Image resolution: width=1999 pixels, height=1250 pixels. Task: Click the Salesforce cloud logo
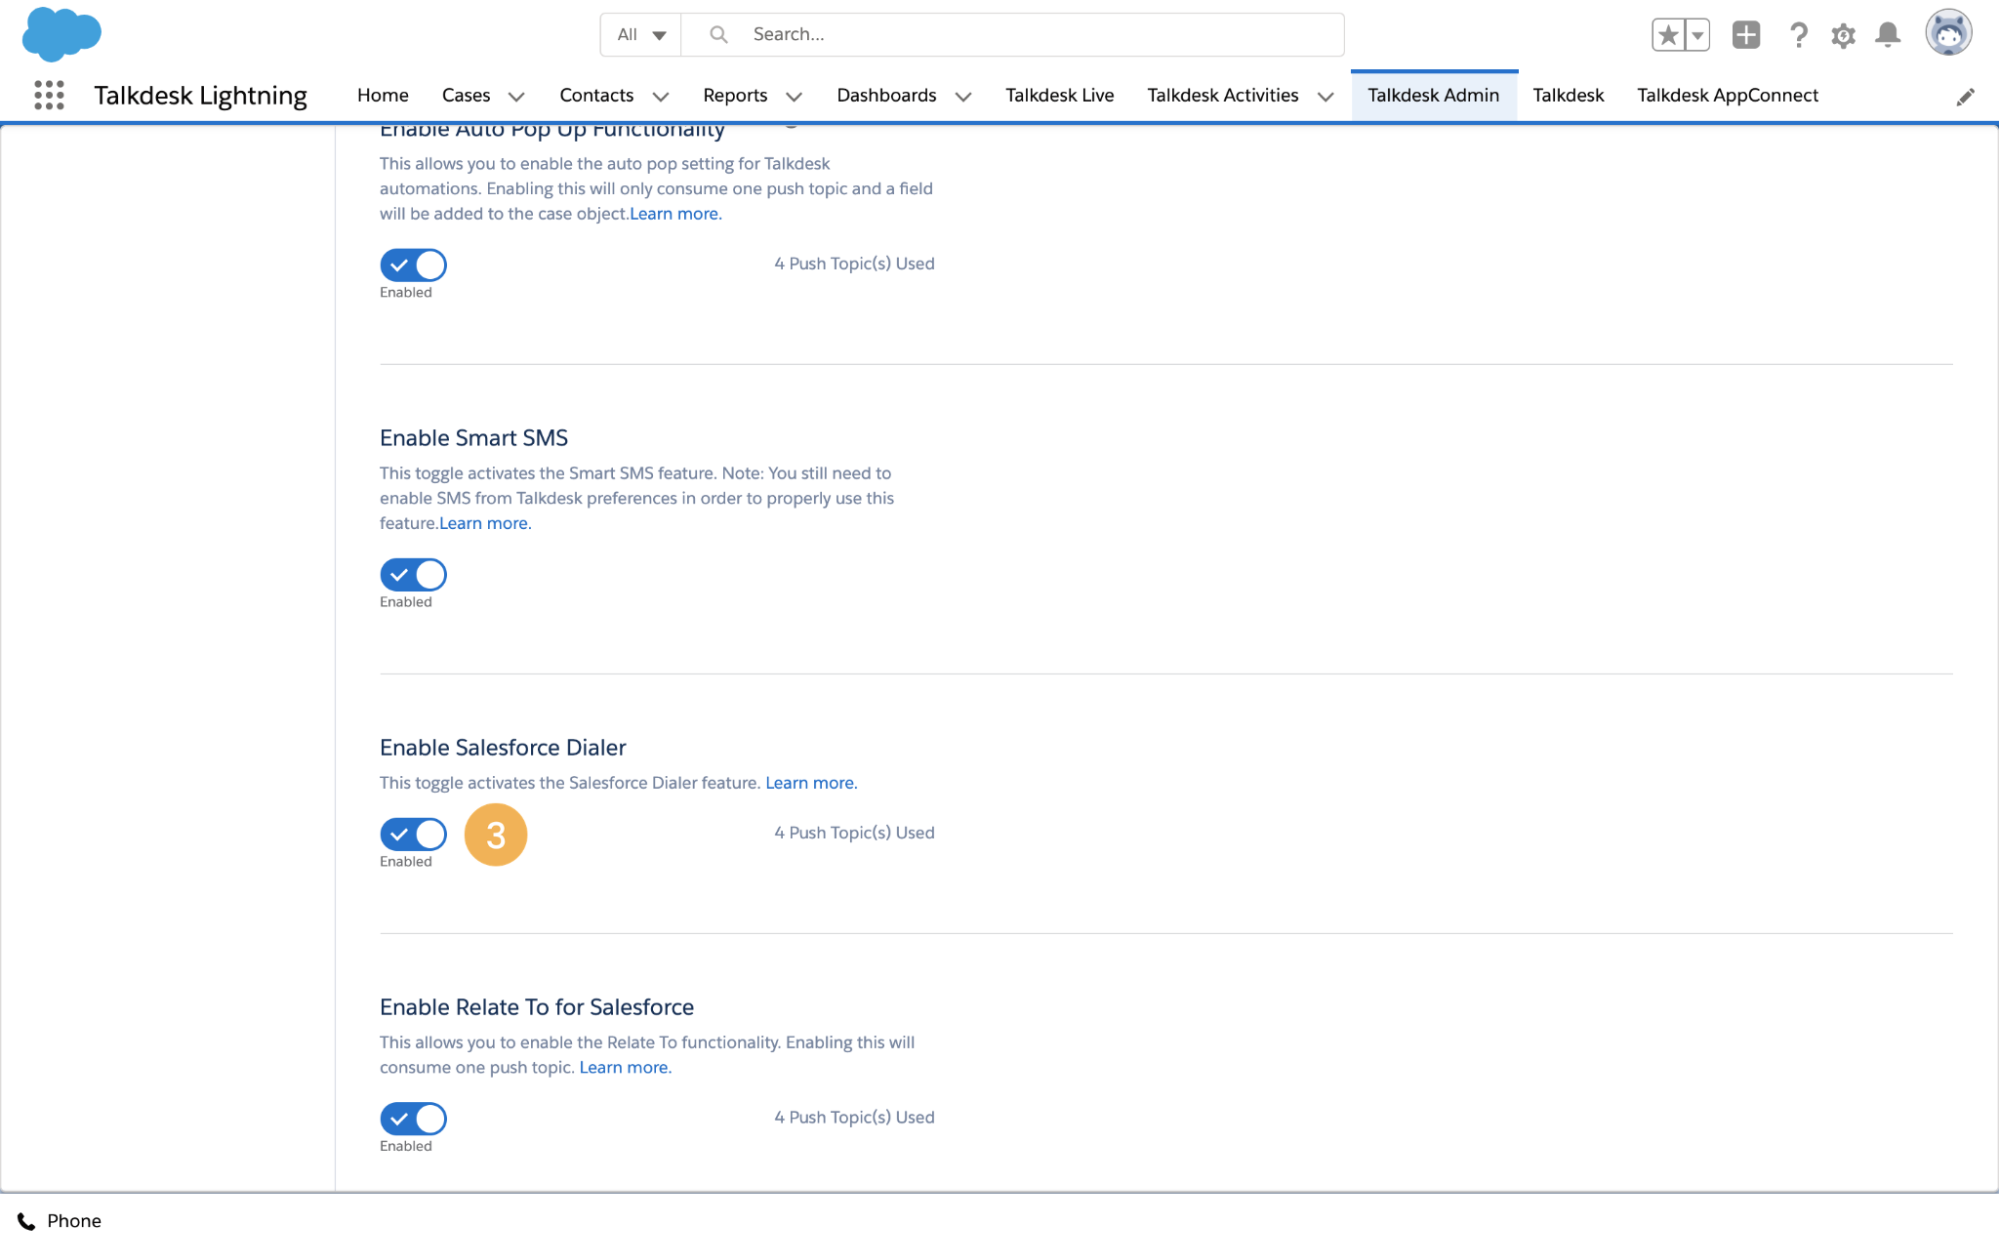pos(61,34)
